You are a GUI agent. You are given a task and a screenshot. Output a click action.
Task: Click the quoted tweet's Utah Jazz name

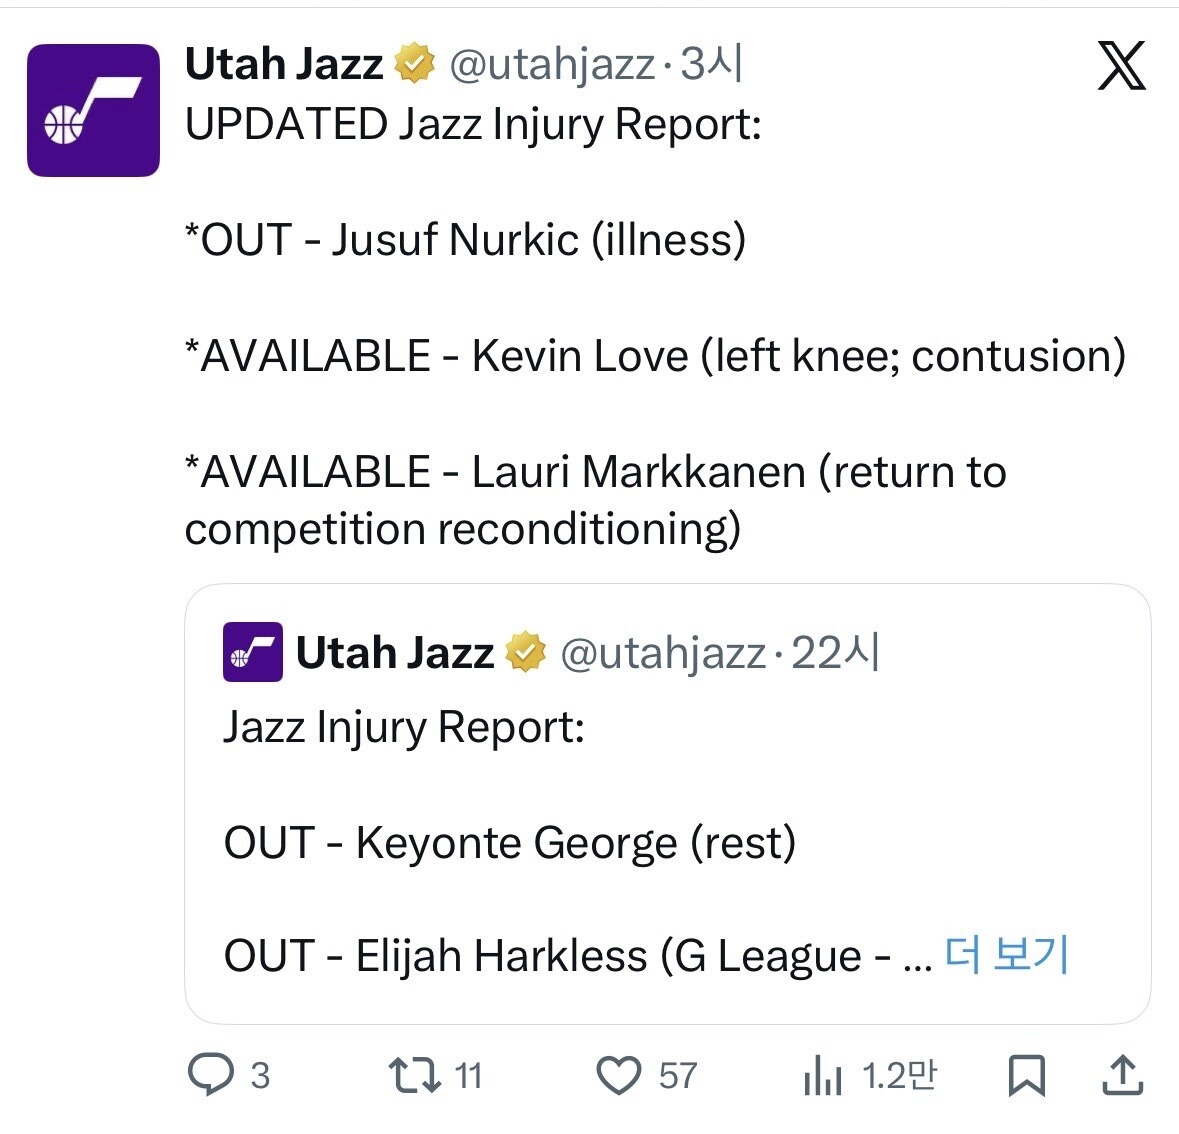click(x=395, y=653)
